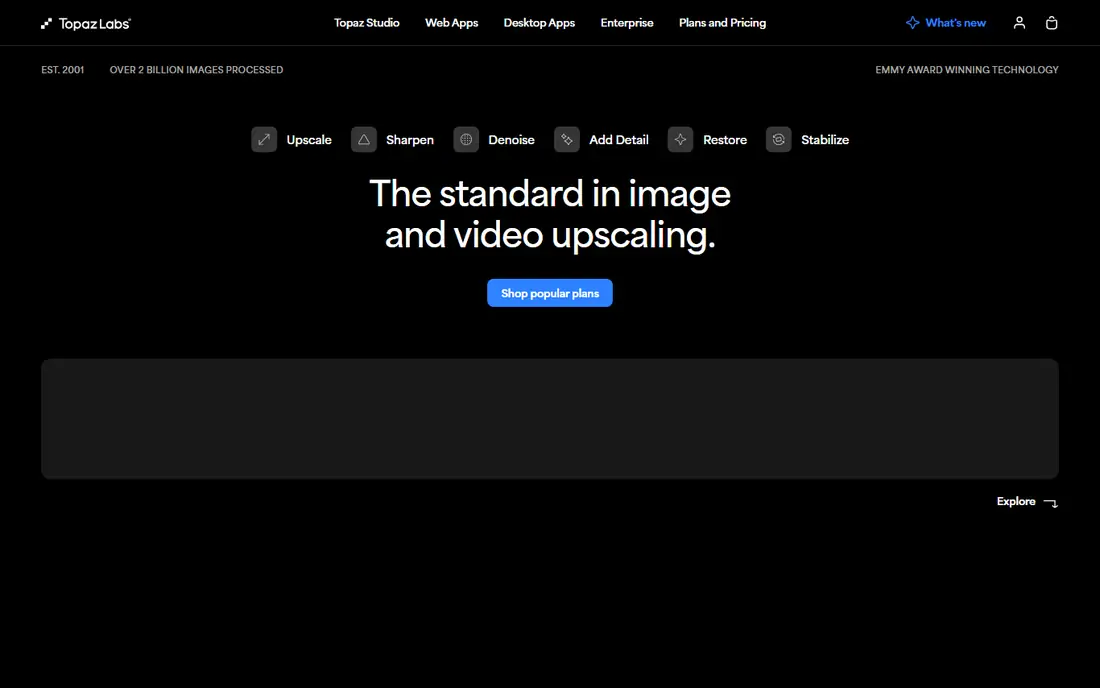Click the Restore sparkle icon
1100x688 pixels.
pos(680,140)
